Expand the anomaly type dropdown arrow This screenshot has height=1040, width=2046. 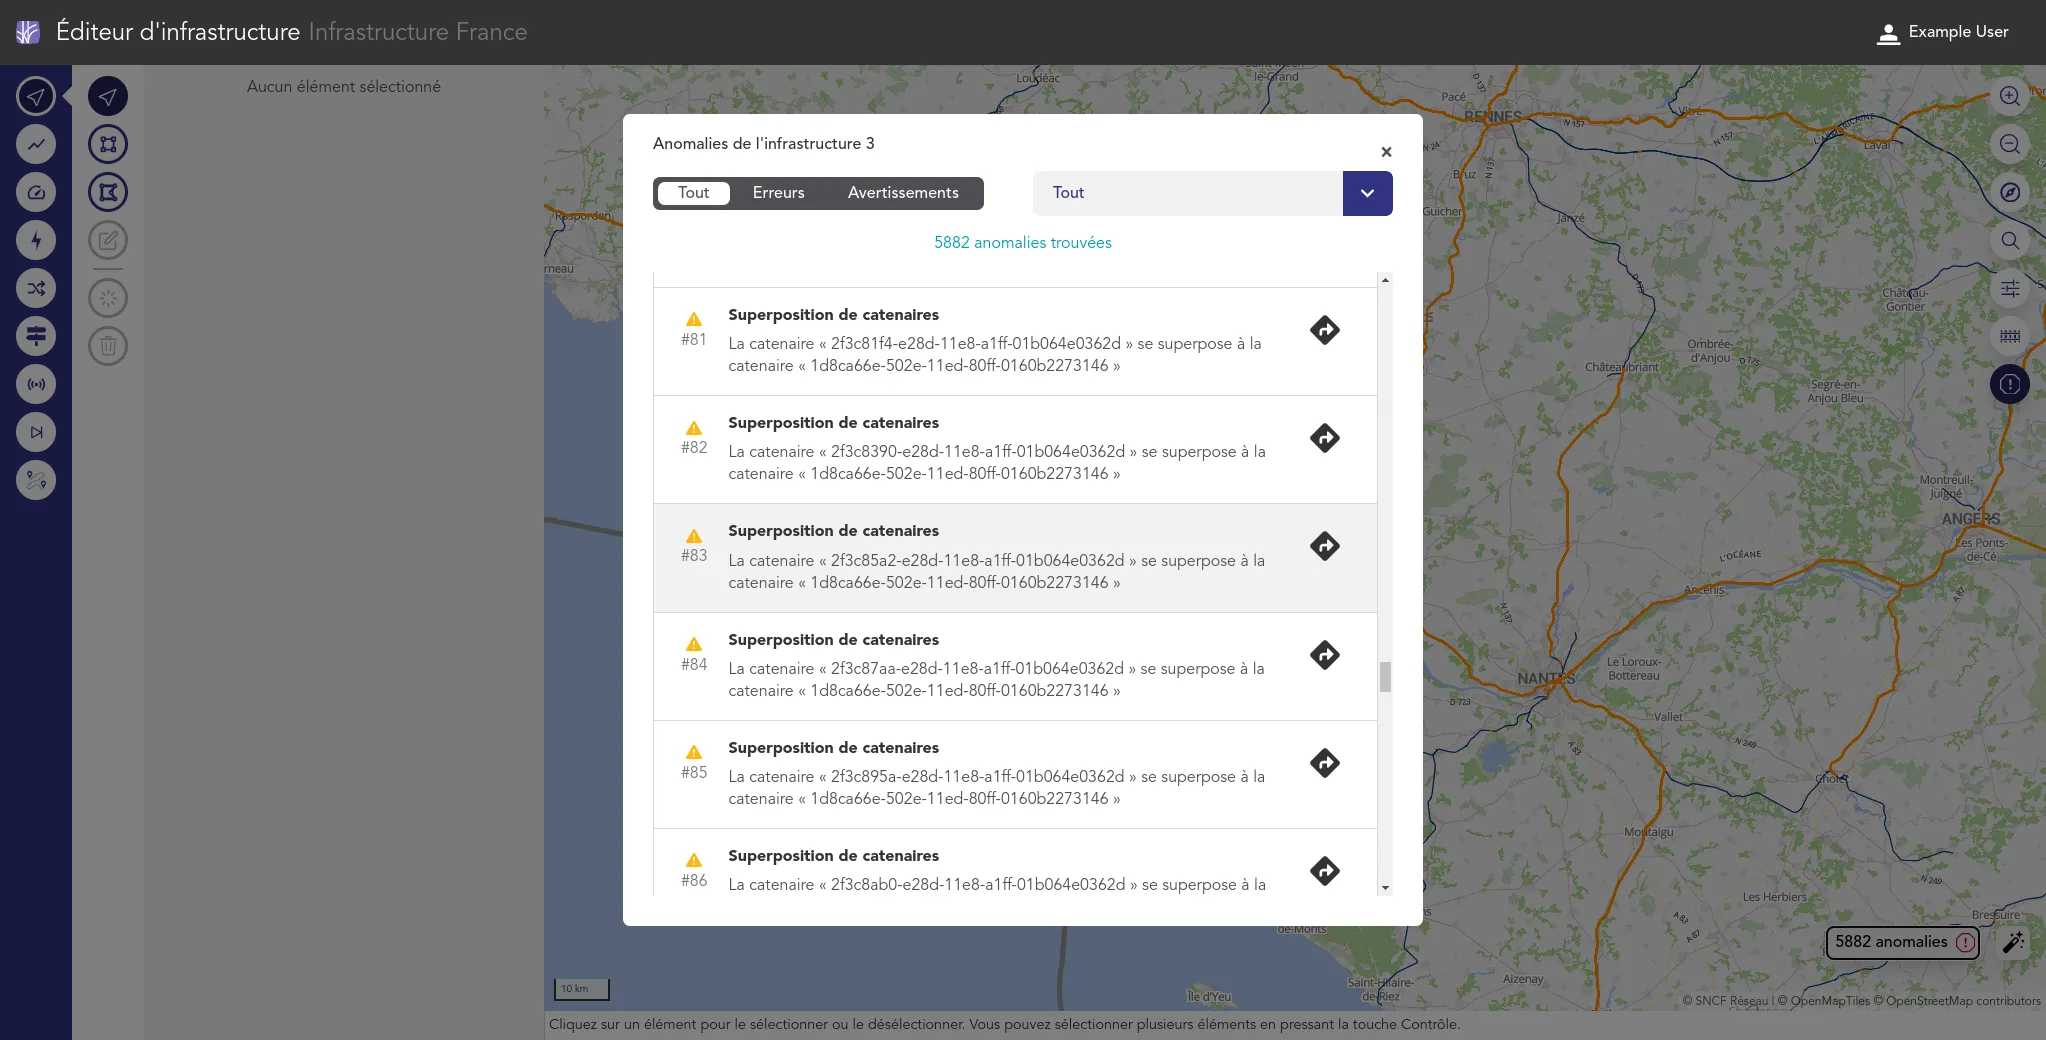1367,193
